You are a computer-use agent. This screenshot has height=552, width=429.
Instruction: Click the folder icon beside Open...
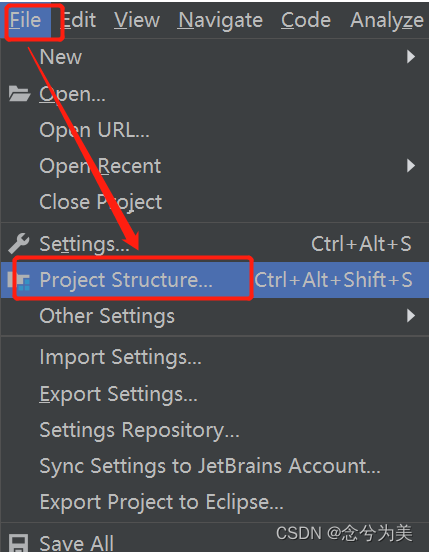click(19, 94)
